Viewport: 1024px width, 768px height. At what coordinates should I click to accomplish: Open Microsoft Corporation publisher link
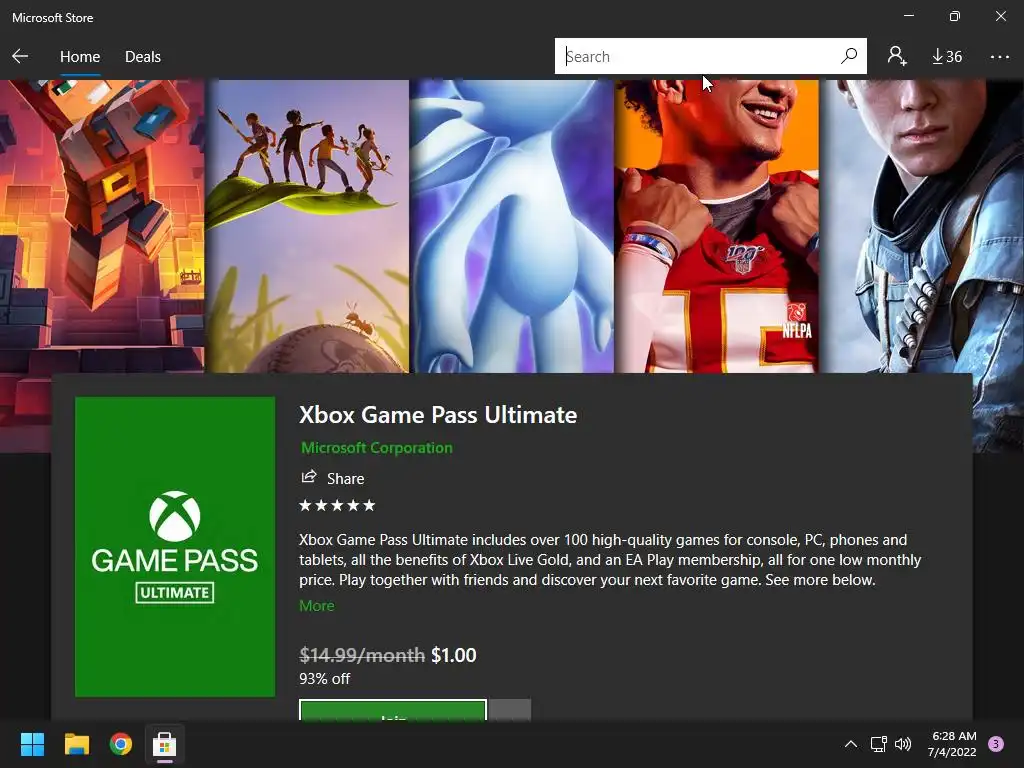coord(377,447)
